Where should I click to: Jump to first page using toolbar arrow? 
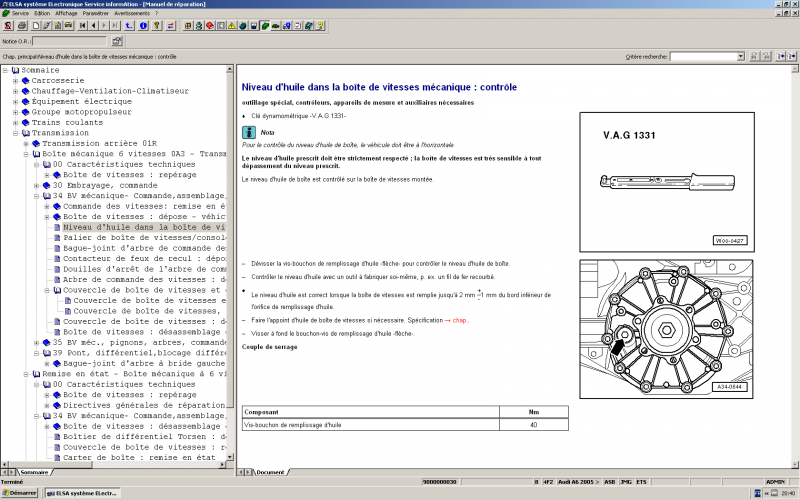(x=82, y=25)
